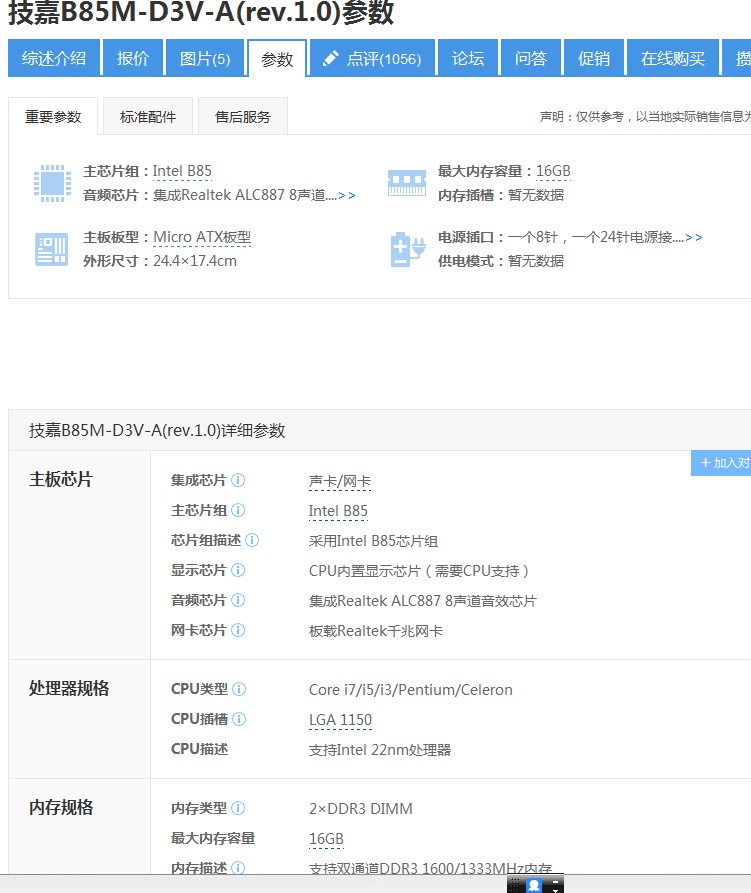Open the 点评(1056) reviews tab
The width and height of the screenshot is (751, 893).
(373, 58)
